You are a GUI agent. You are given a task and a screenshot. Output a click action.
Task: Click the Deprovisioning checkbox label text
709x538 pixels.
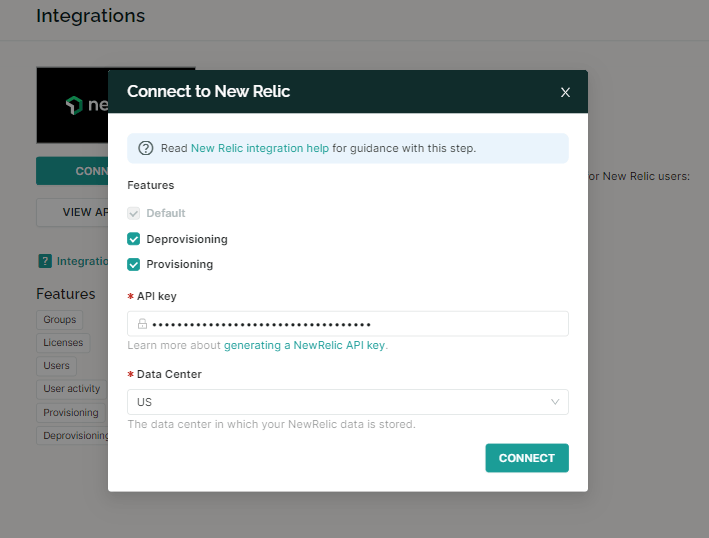point(187,239)
